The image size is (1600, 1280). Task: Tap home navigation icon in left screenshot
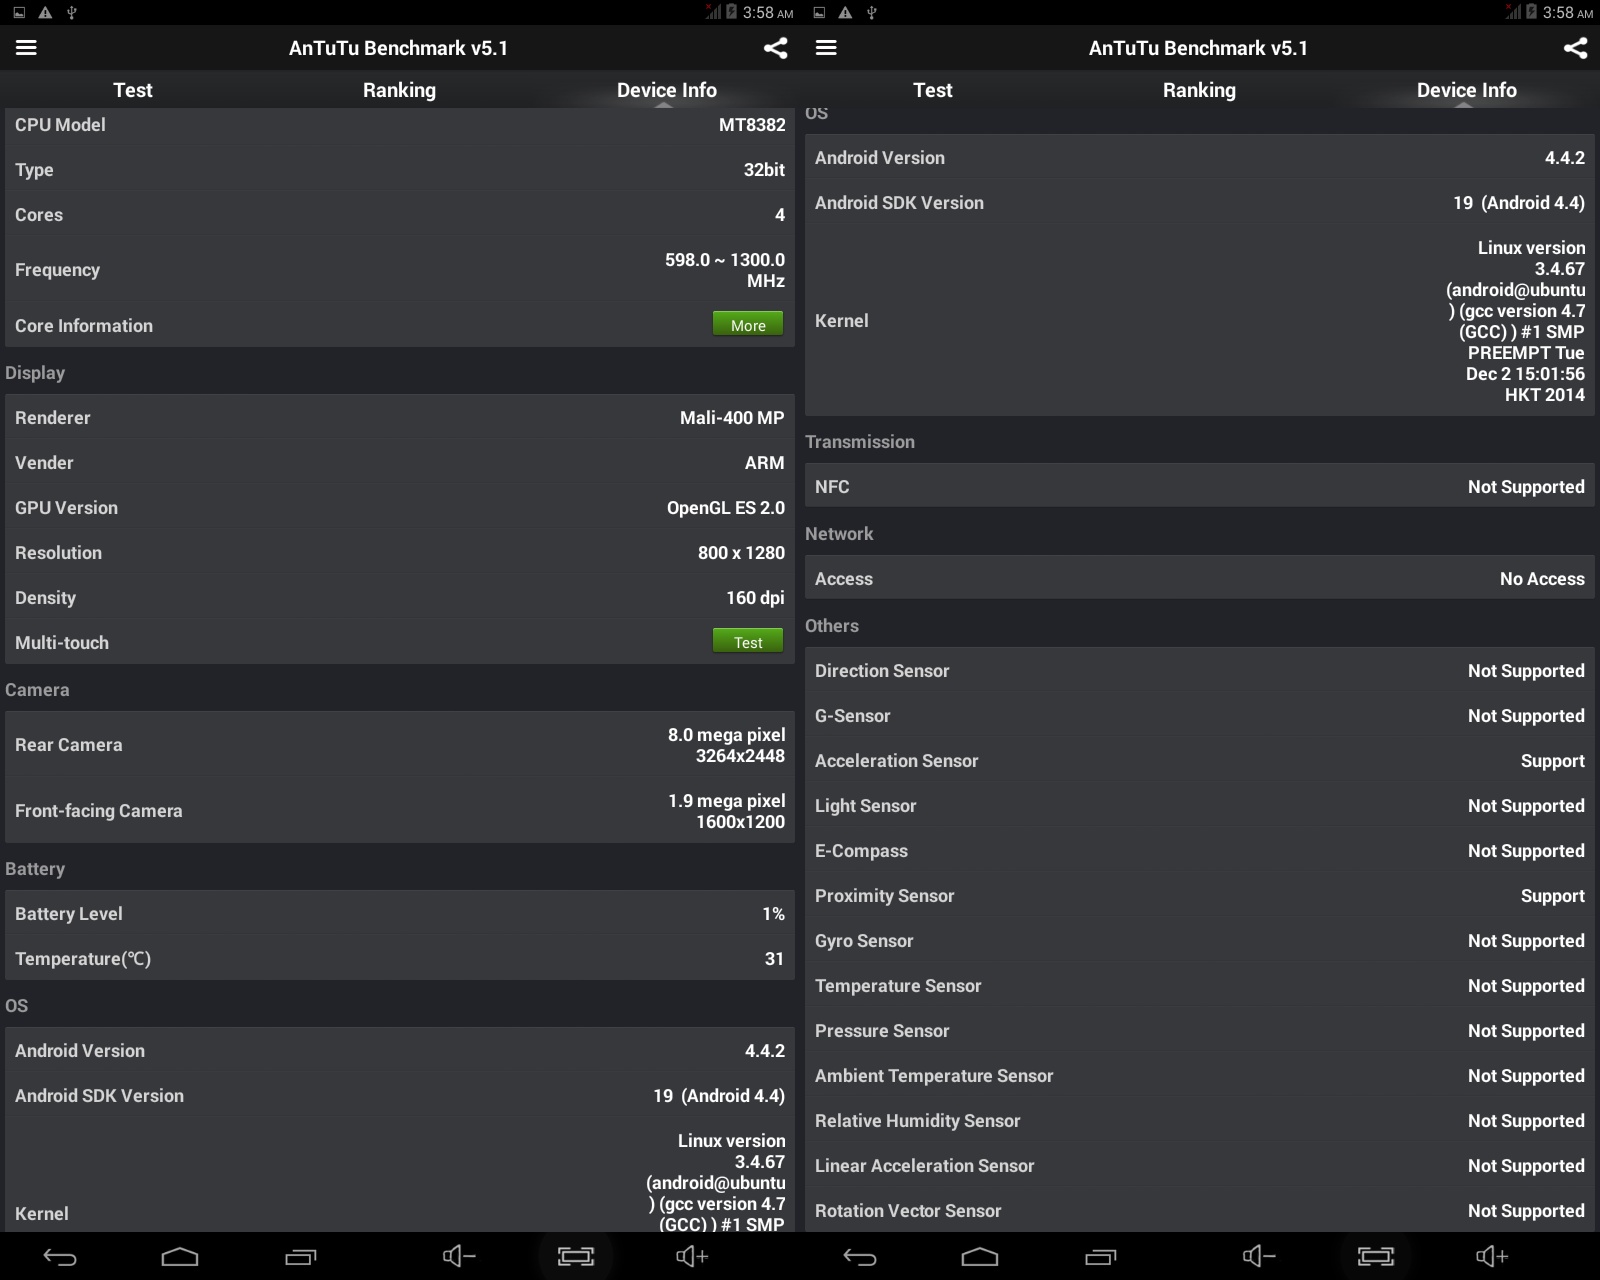pyautogui.click(x=180, y=1257)
